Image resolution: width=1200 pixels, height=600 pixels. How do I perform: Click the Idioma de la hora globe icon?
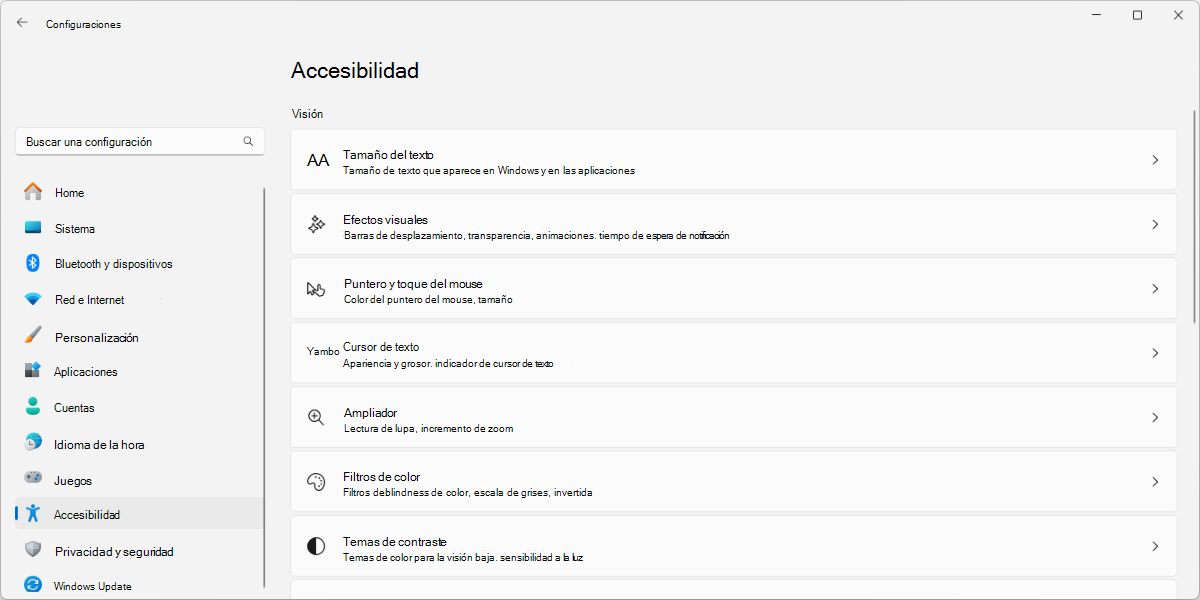(33, 443)
